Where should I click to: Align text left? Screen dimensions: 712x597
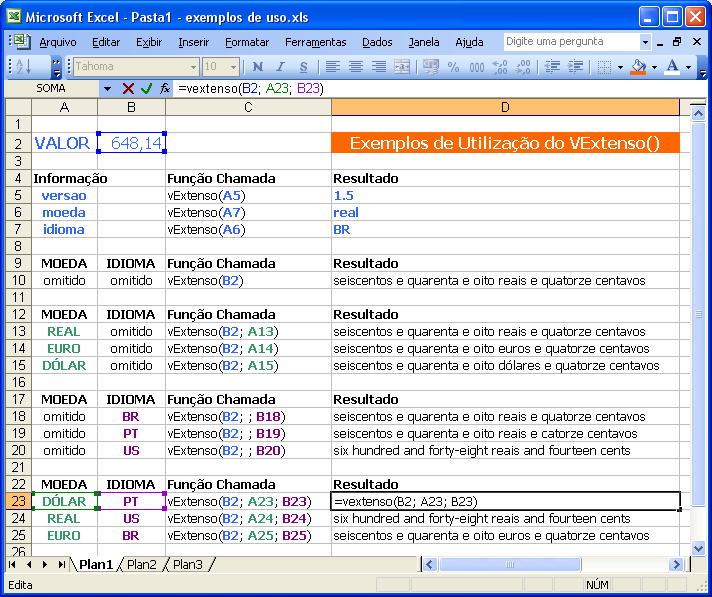(333, 67)
